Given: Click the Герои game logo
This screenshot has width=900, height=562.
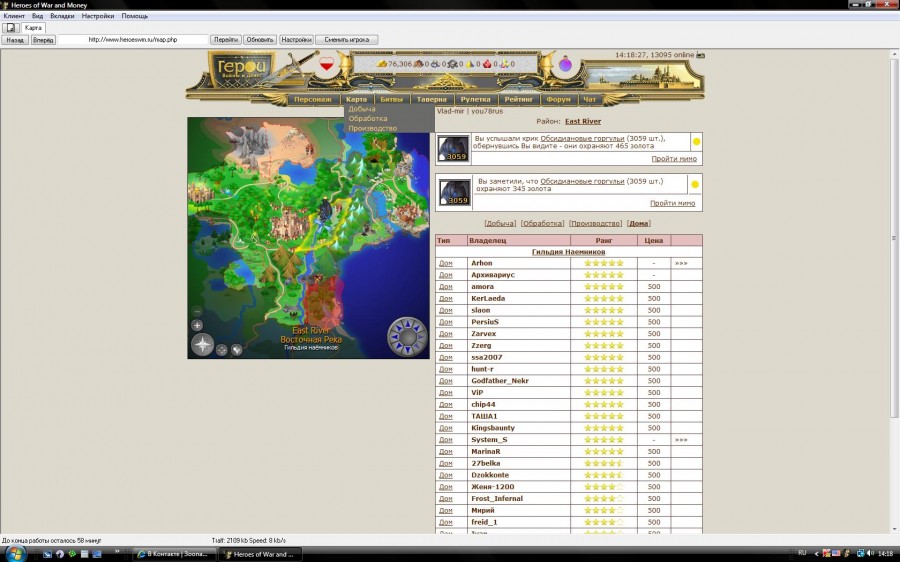Looking at the screenshot, I should coord(242,69).
